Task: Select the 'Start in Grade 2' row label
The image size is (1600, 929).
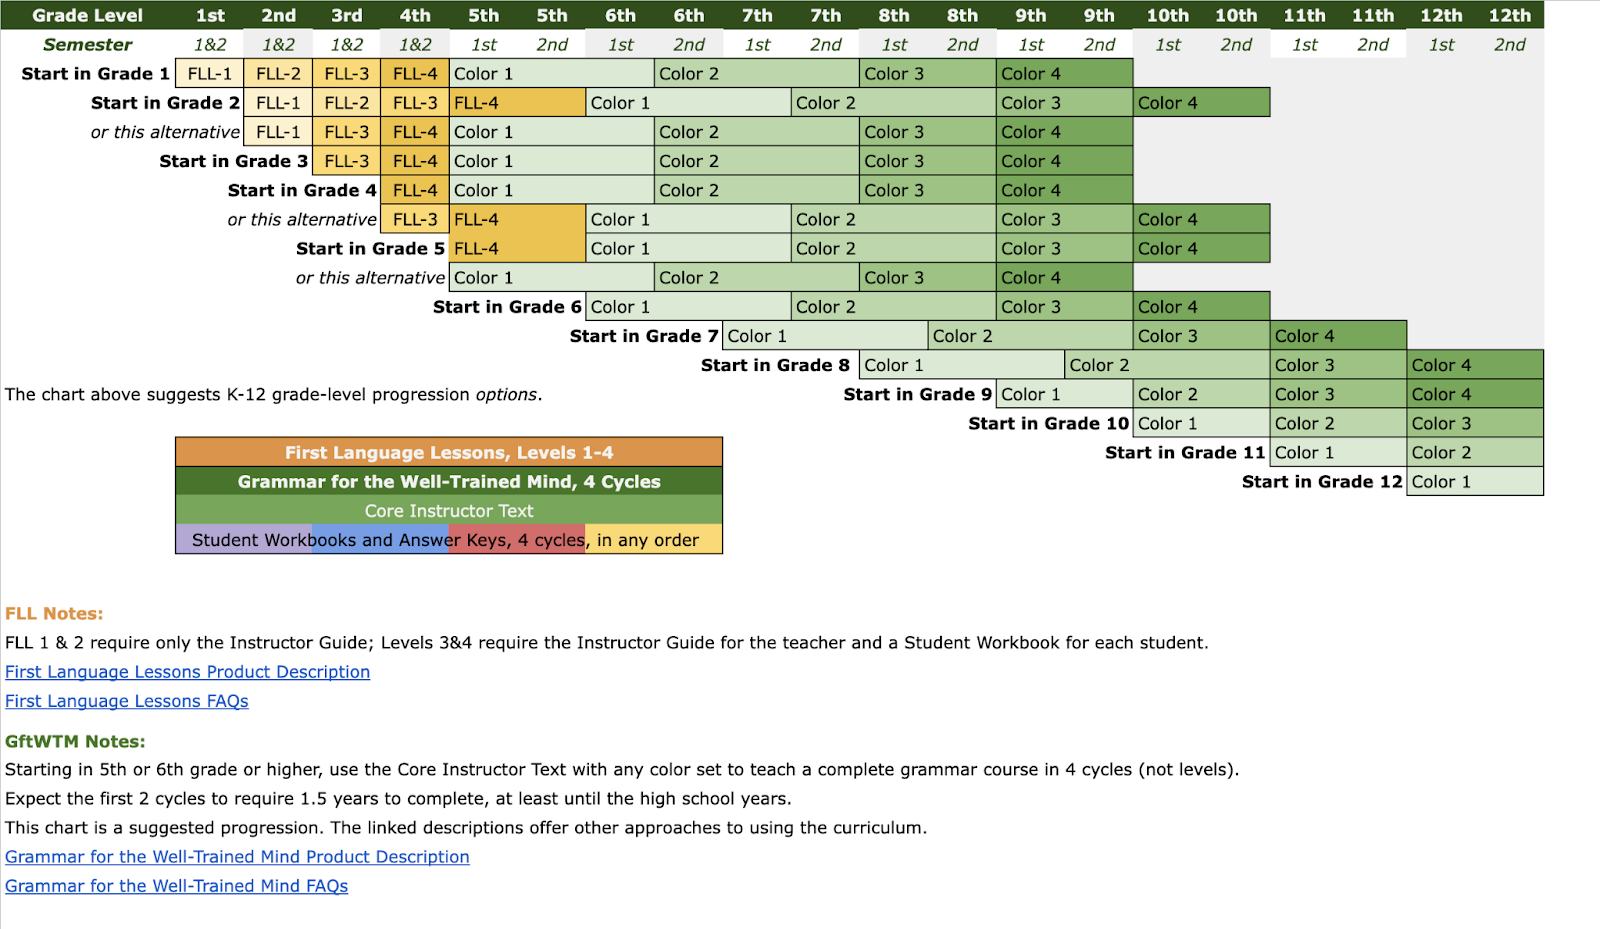Action: coord(166,102)
